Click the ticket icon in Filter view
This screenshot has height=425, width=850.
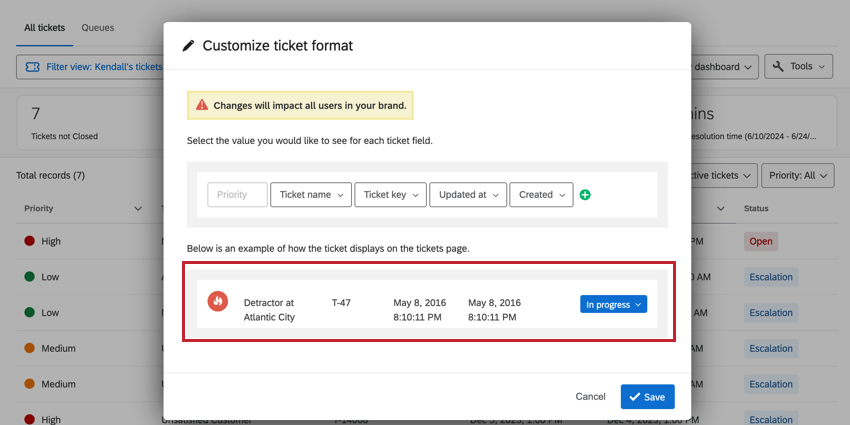click(33, 67)
